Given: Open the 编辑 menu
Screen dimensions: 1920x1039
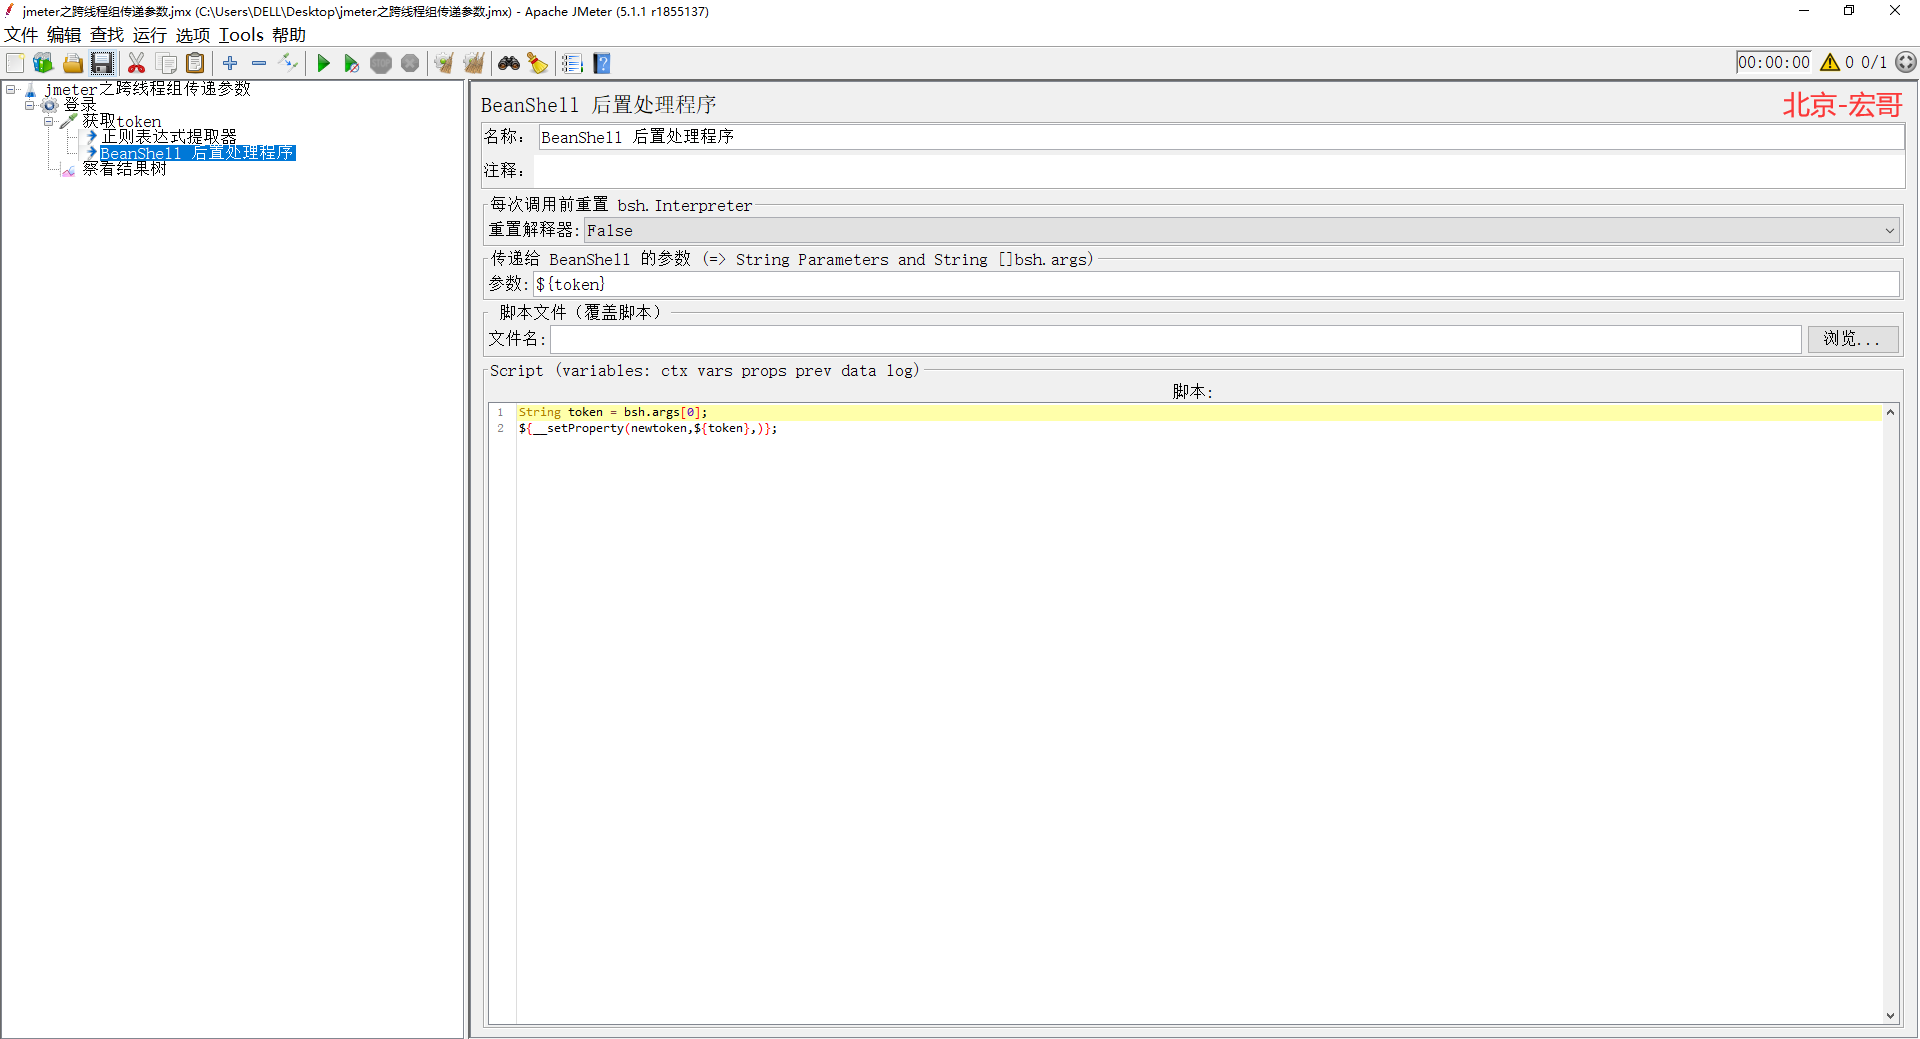Looking at the screenshot, I should [x=64, y=35].
